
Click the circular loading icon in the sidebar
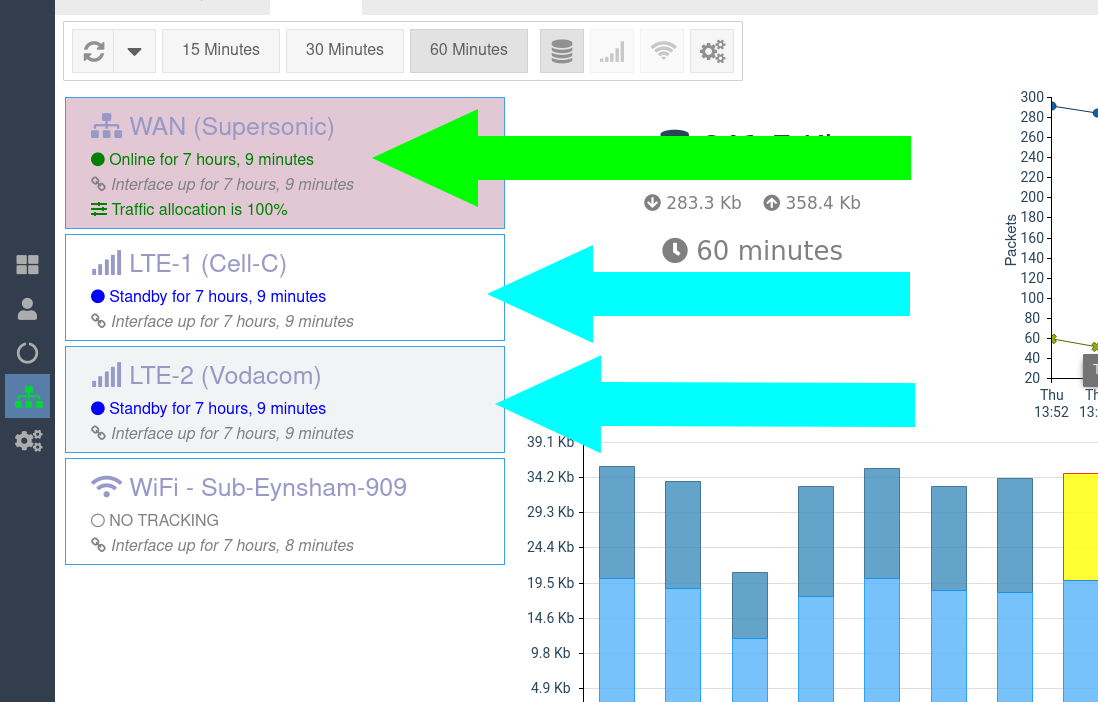click(x=27, y=353)
